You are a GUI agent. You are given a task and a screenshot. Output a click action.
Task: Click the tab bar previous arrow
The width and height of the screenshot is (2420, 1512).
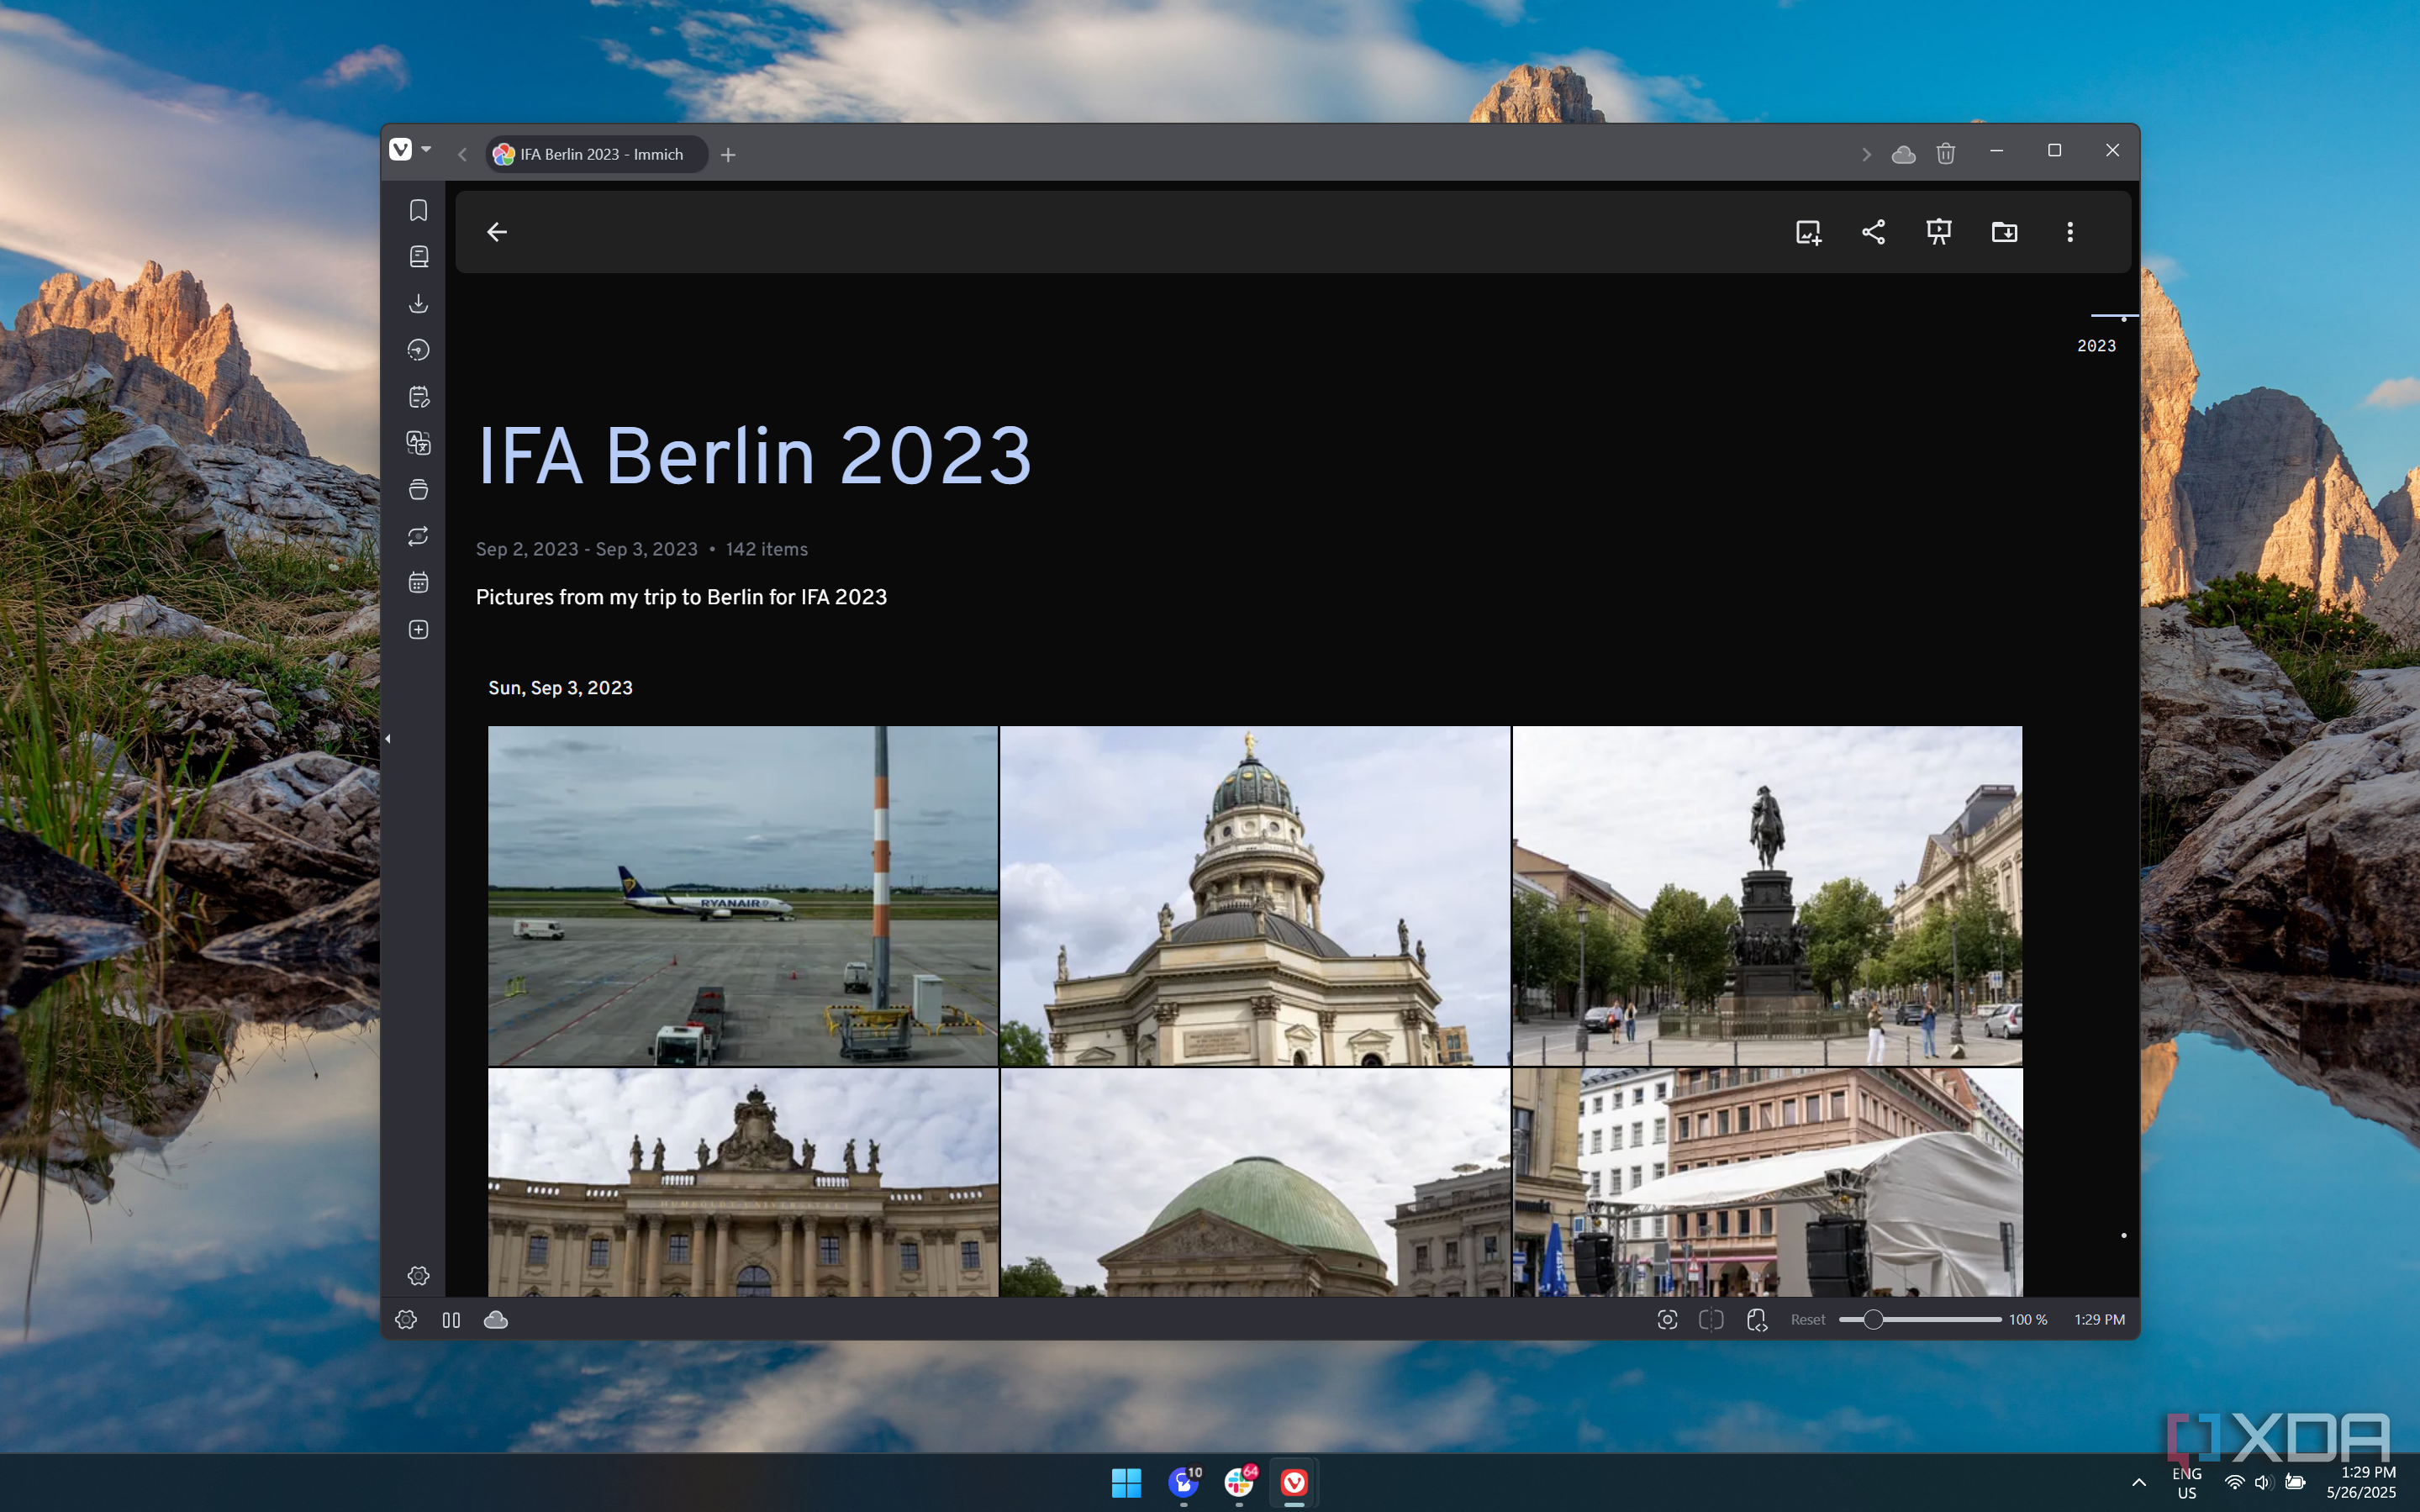(462, 154)
